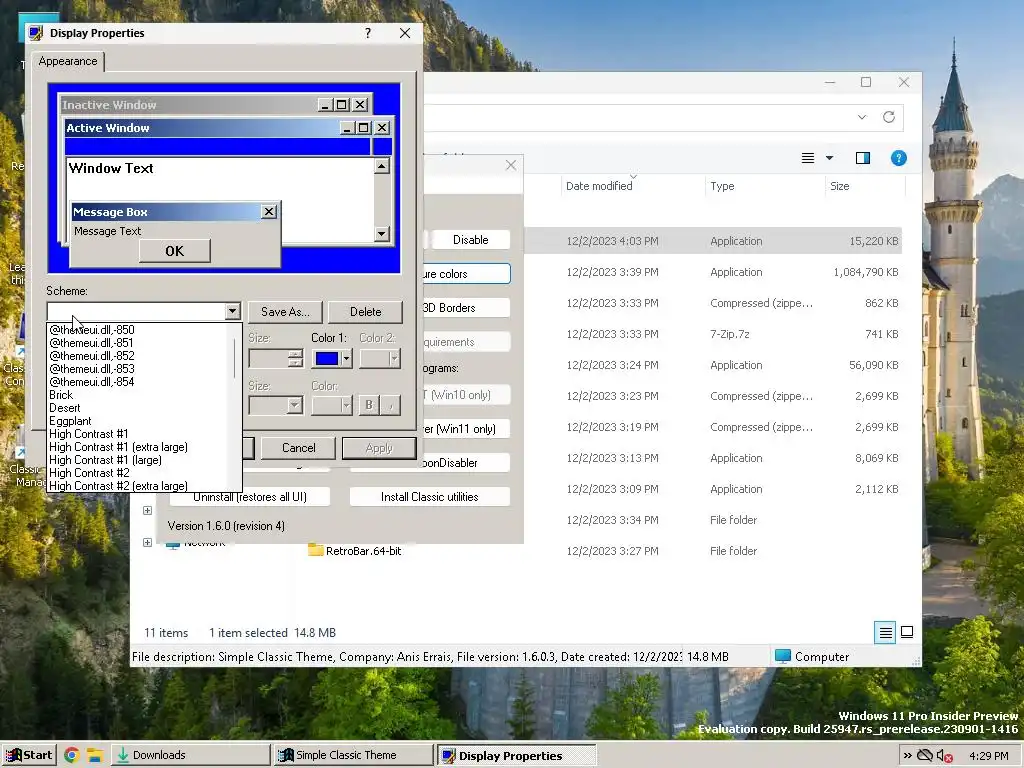Select the Appearance tab
Viewport: 1024px width, 768px height.
pos(68,61)
